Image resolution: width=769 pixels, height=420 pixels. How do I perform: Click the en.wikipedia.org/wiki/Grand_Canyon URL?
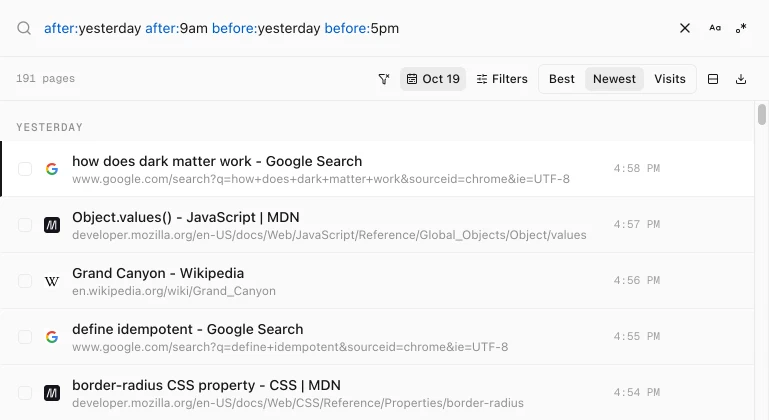pyautogui.click(x=174, y=291)
